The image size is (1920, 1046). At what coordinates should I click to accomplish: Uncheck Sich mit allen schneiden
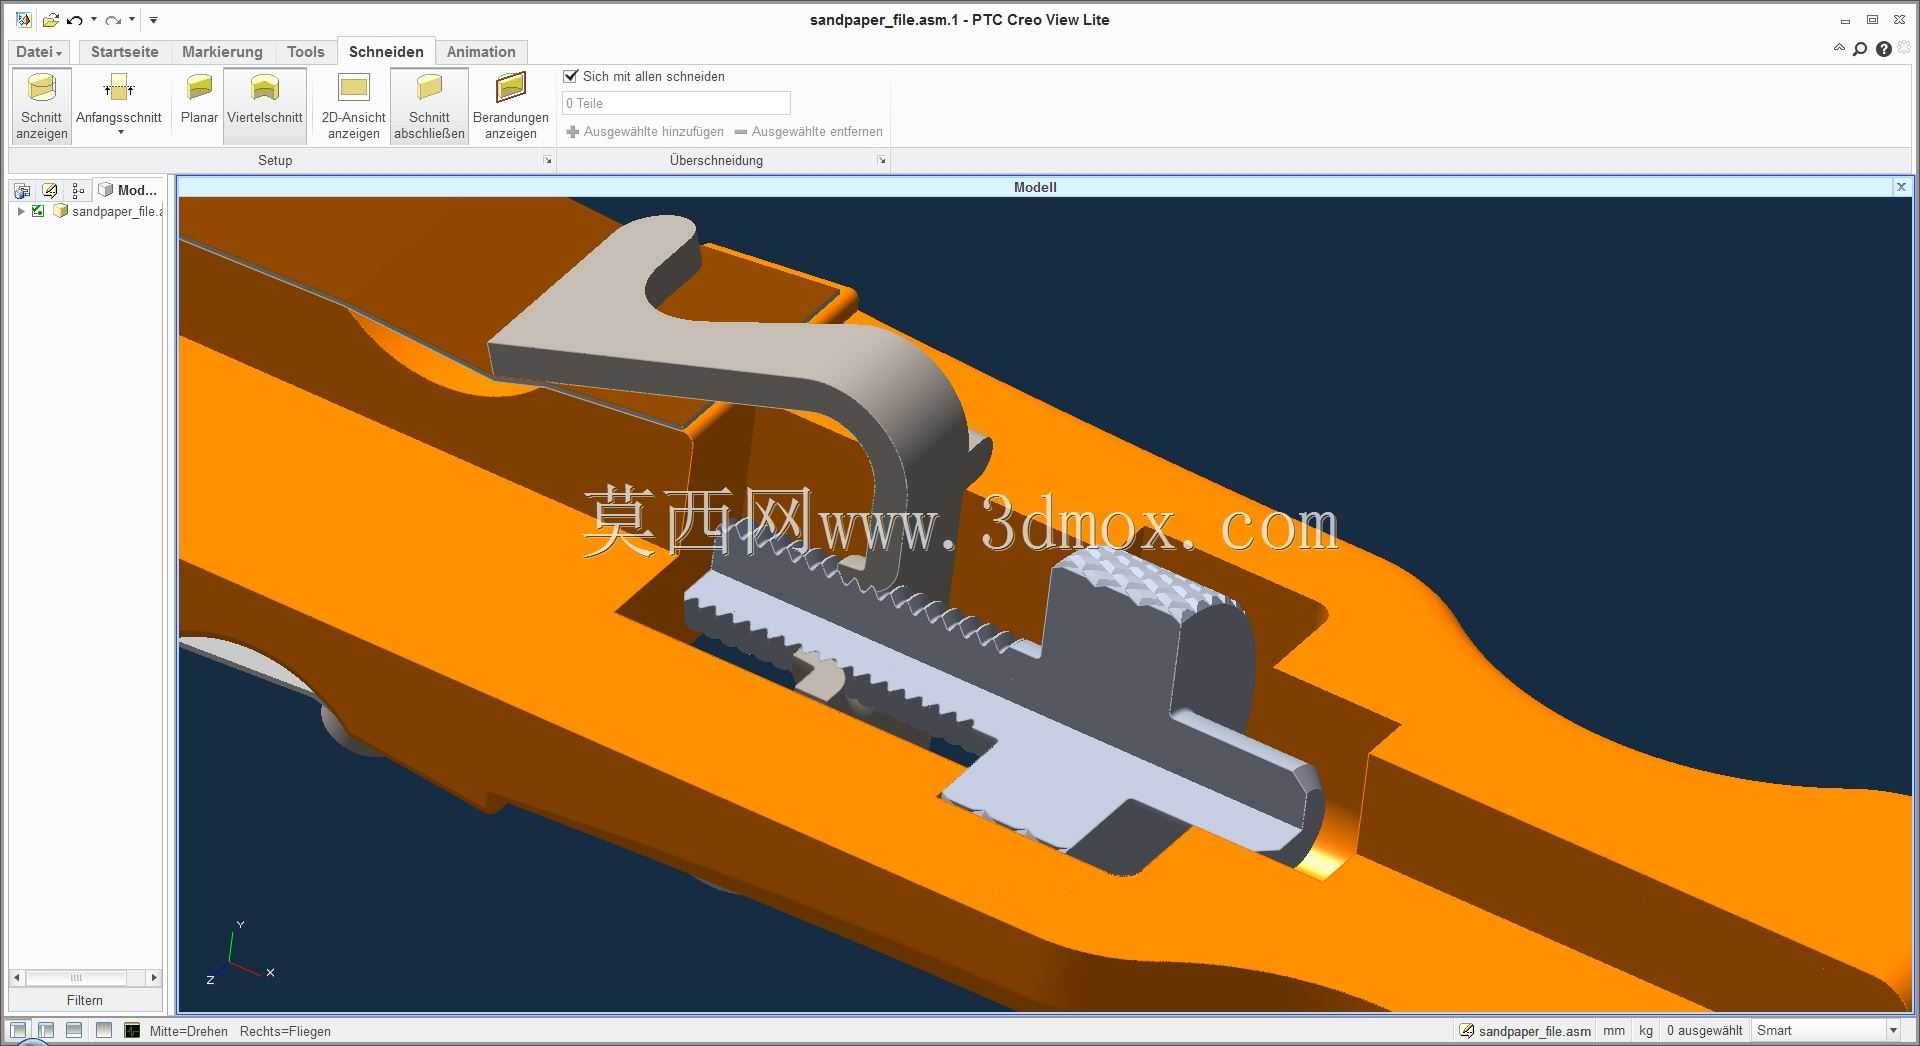point(571,76)
